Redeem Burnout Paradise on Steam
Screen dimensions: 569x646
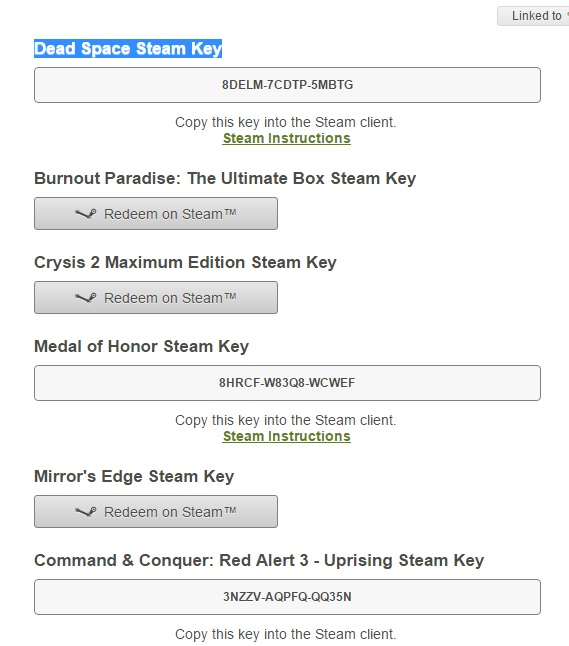pos(156,213)
